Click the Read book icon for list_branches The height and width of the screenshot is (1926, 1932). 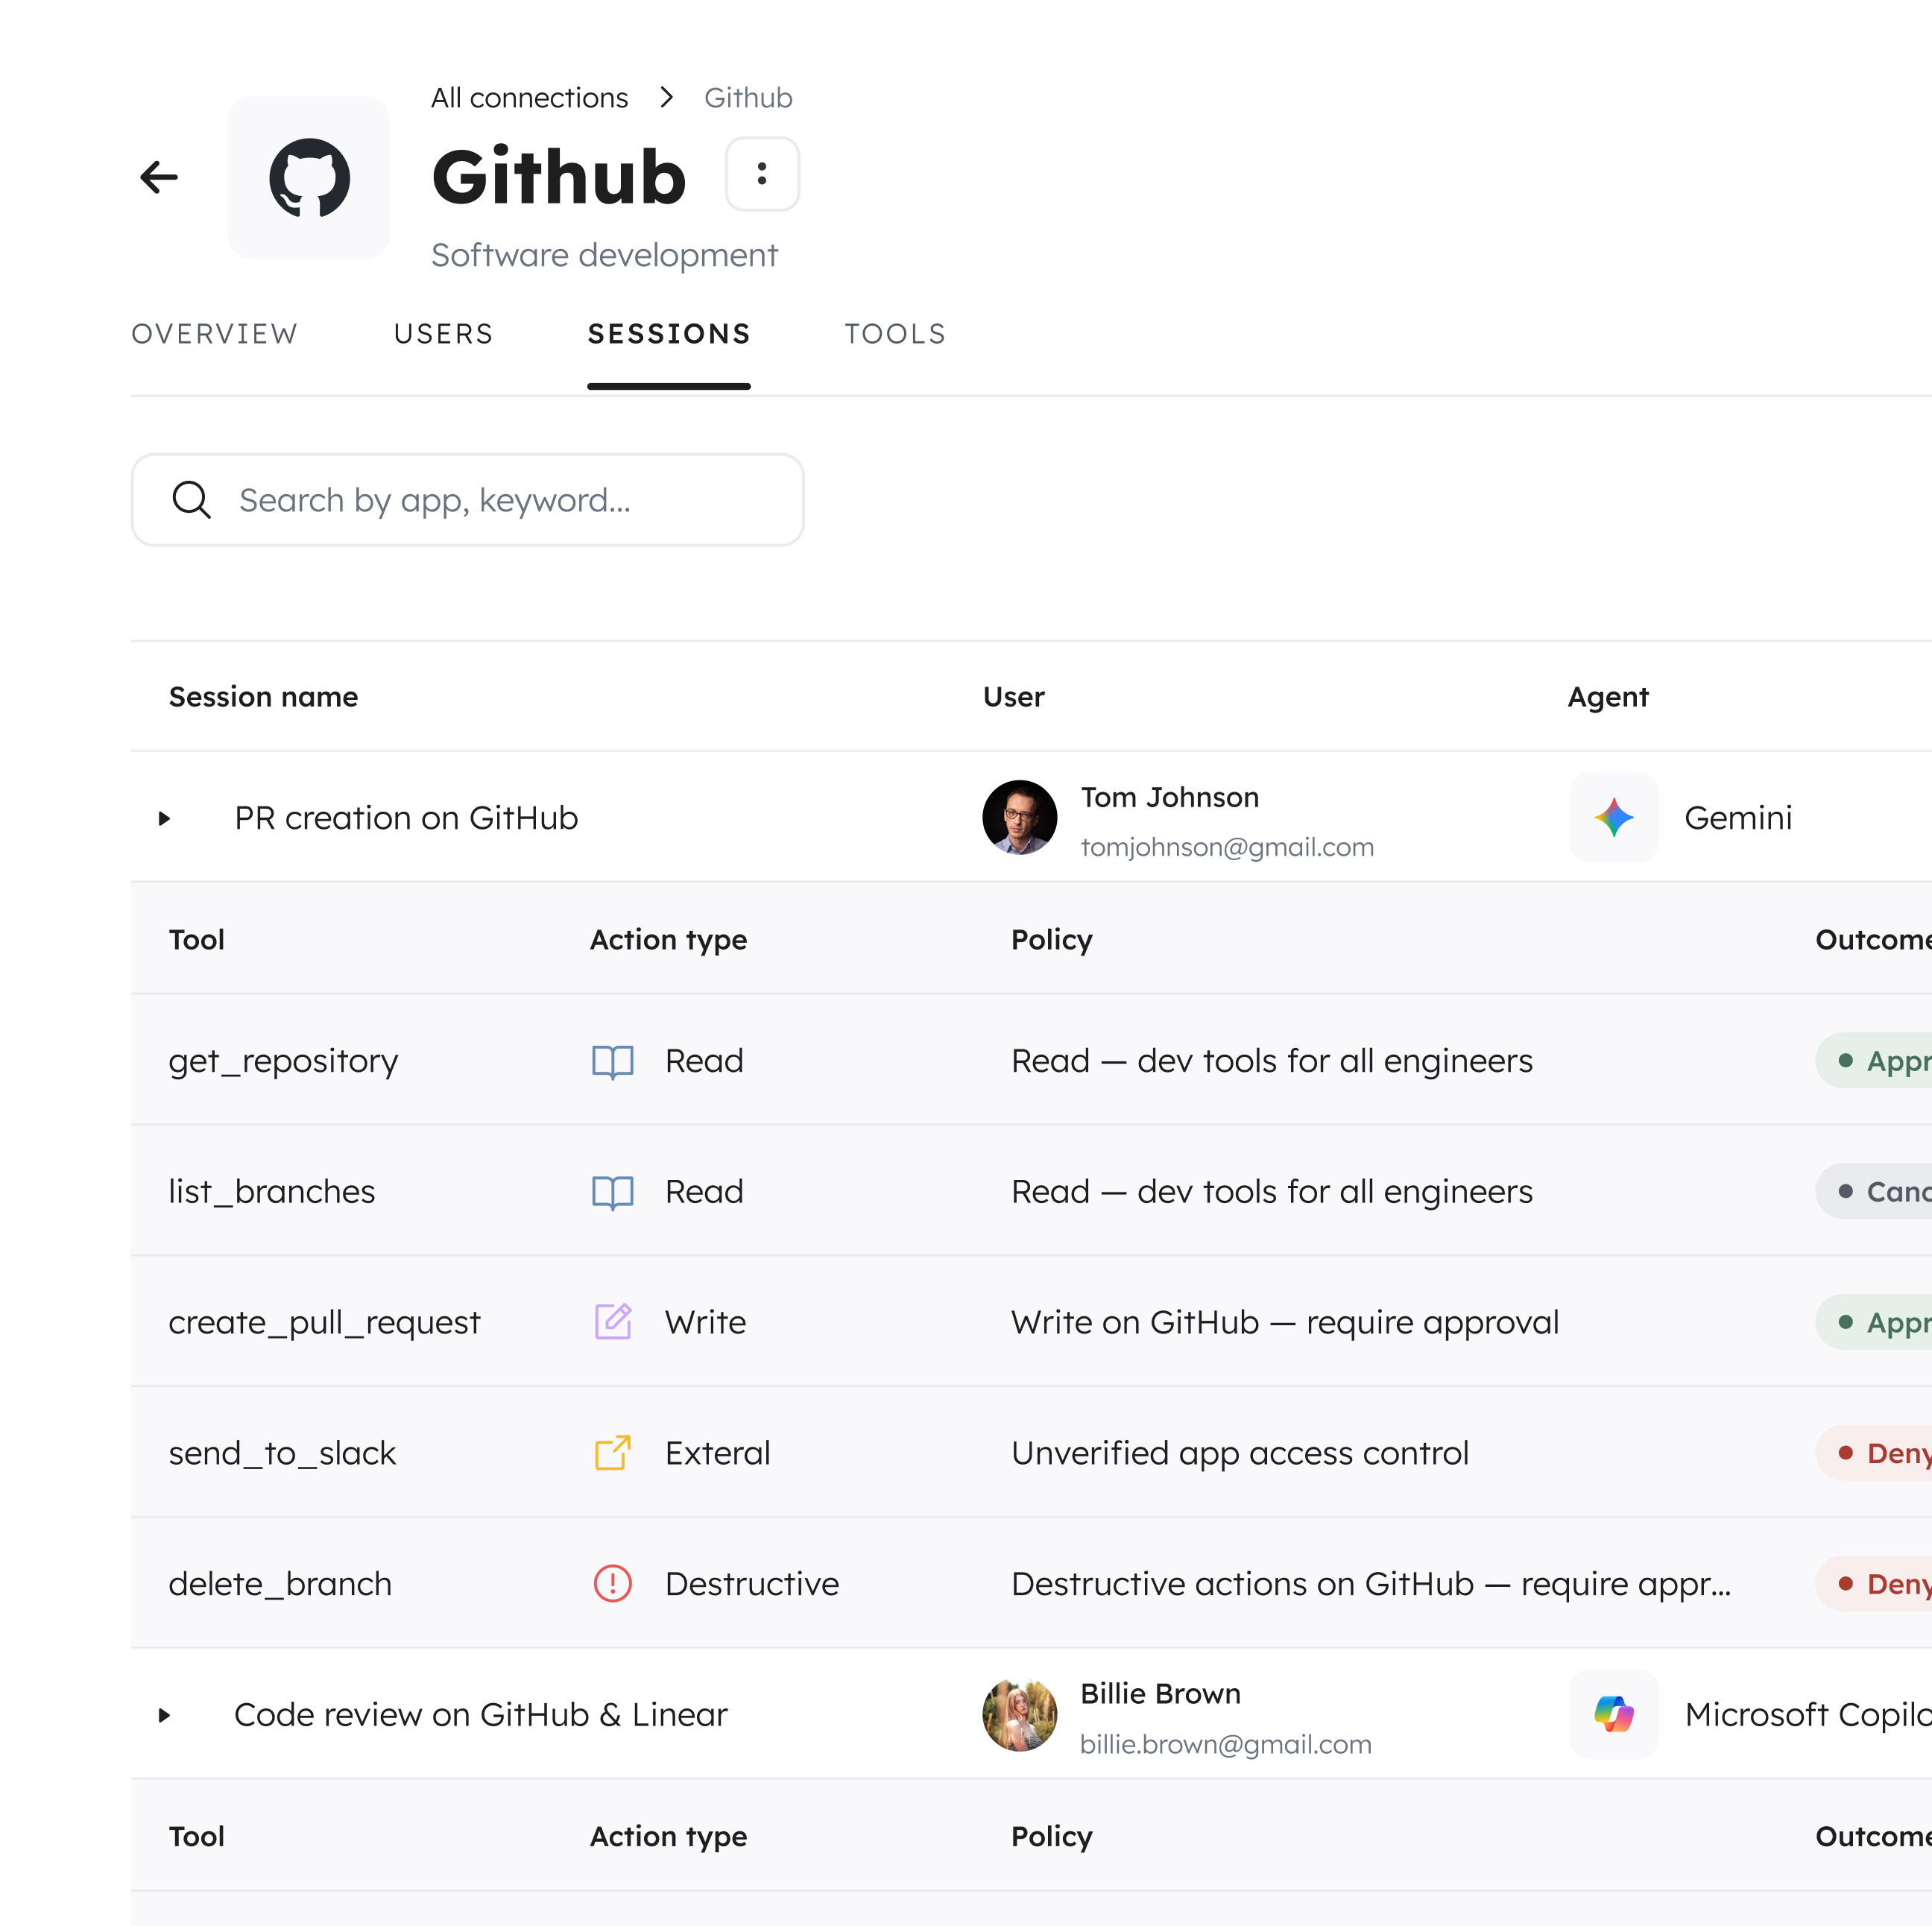click(612, 1192)
